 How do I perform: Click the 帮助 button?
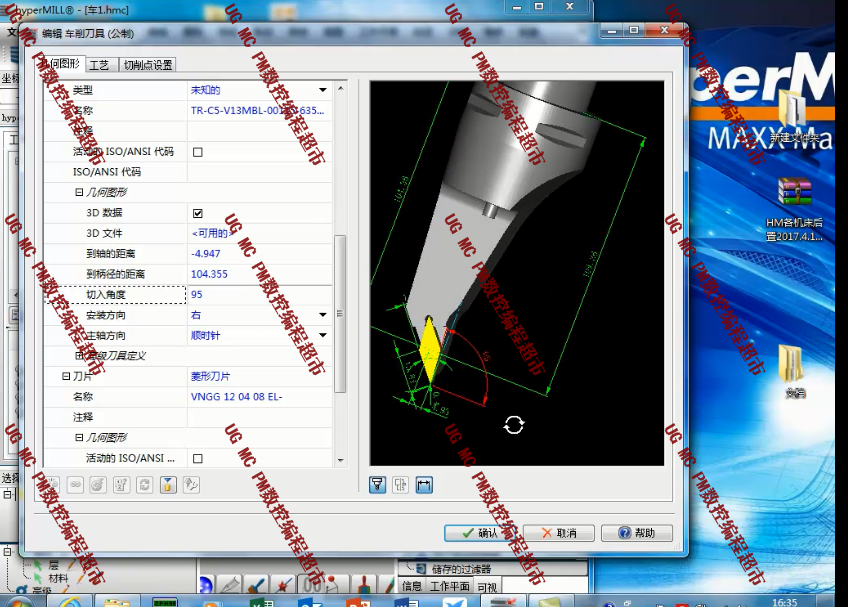click(x=637, y=533)
